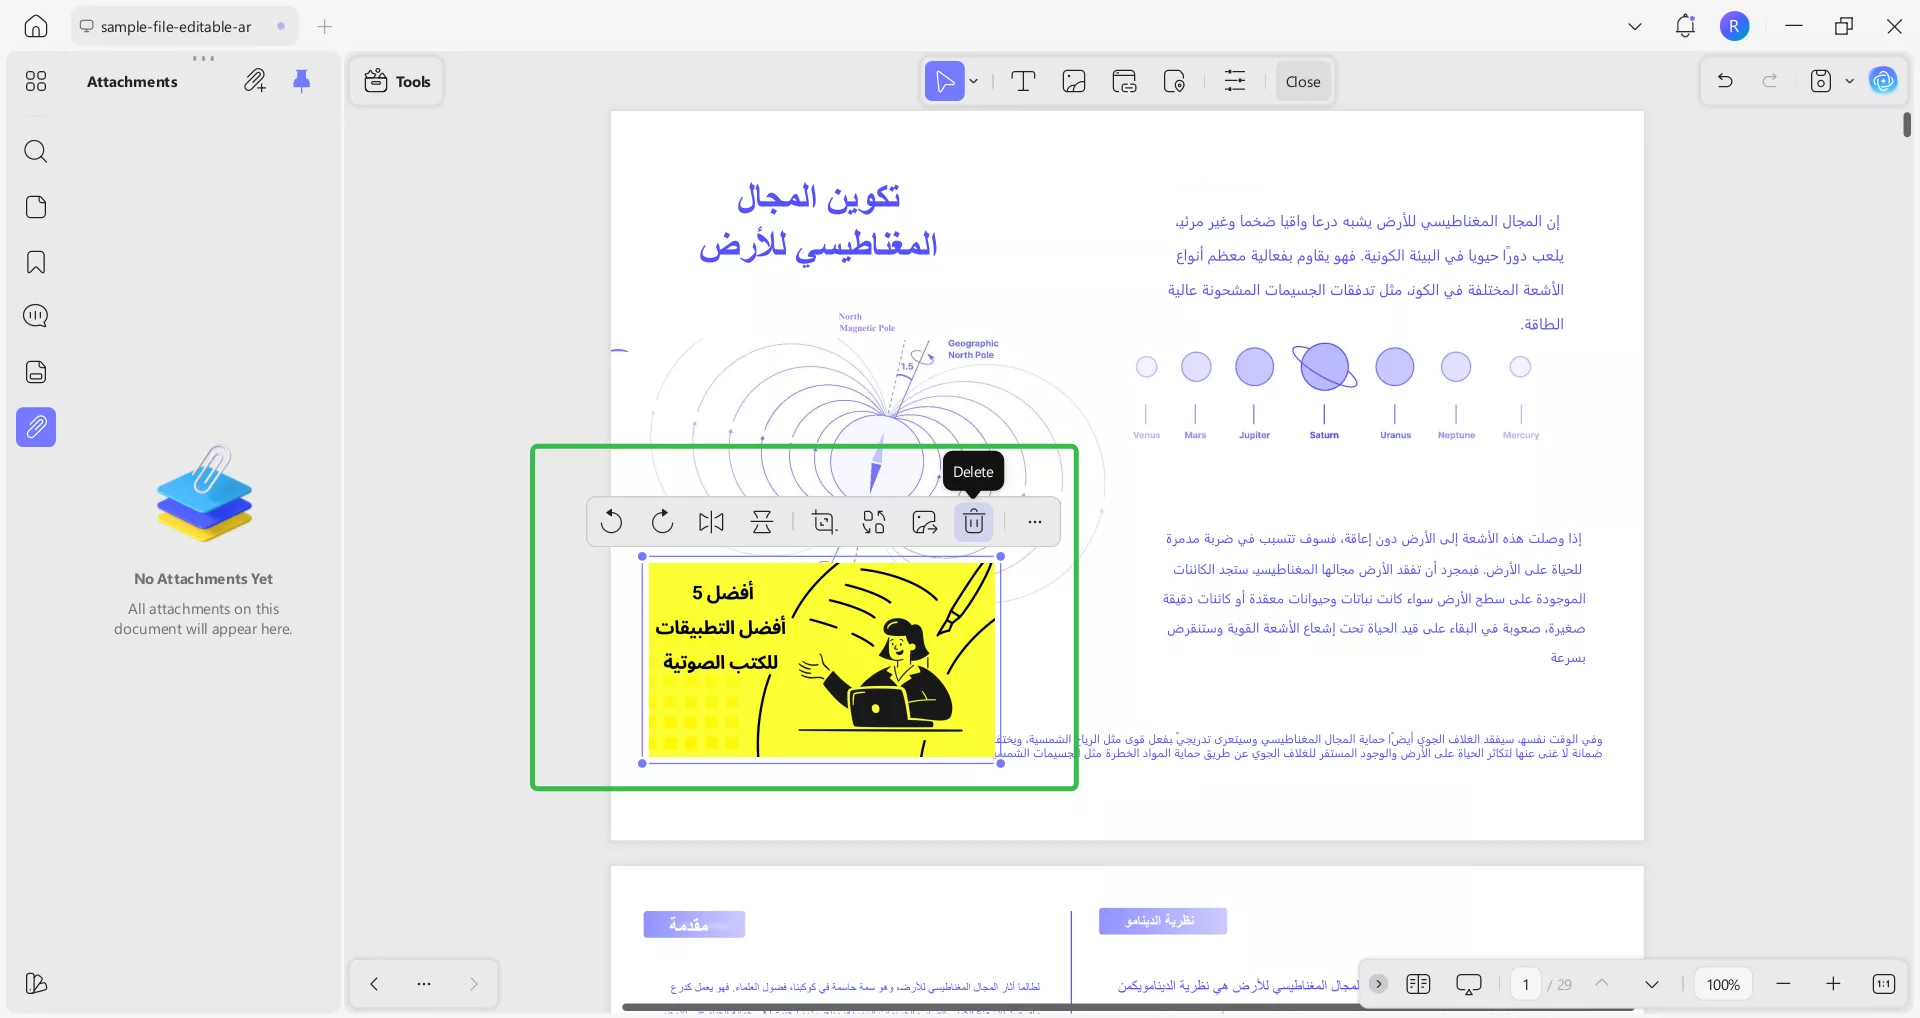
Task: Flip the selected image horizontally
Action: point(711,521)
